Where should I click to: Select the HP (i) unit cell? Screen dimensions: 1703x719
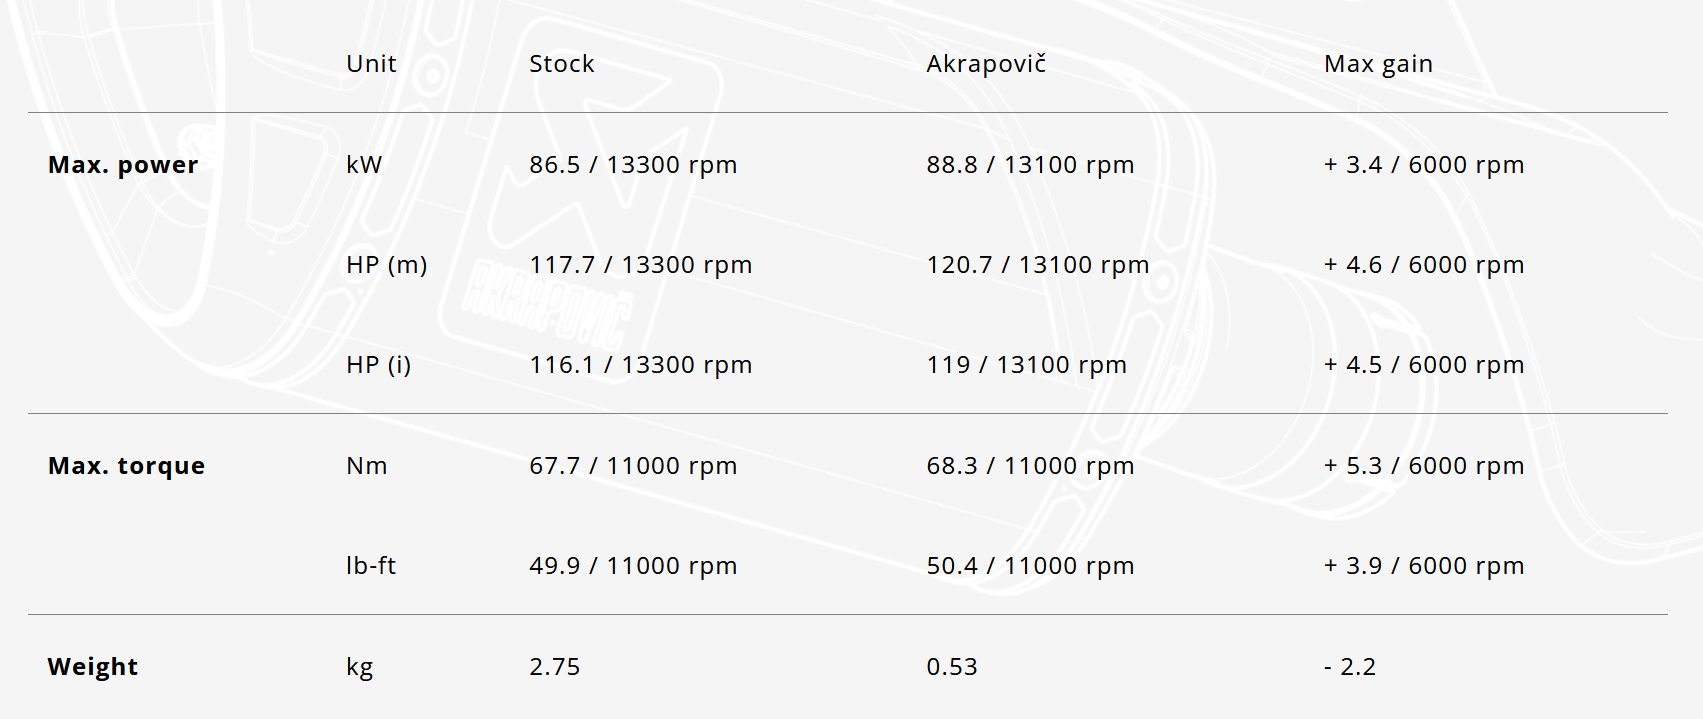pyautogui.click(x=378, y=365)
